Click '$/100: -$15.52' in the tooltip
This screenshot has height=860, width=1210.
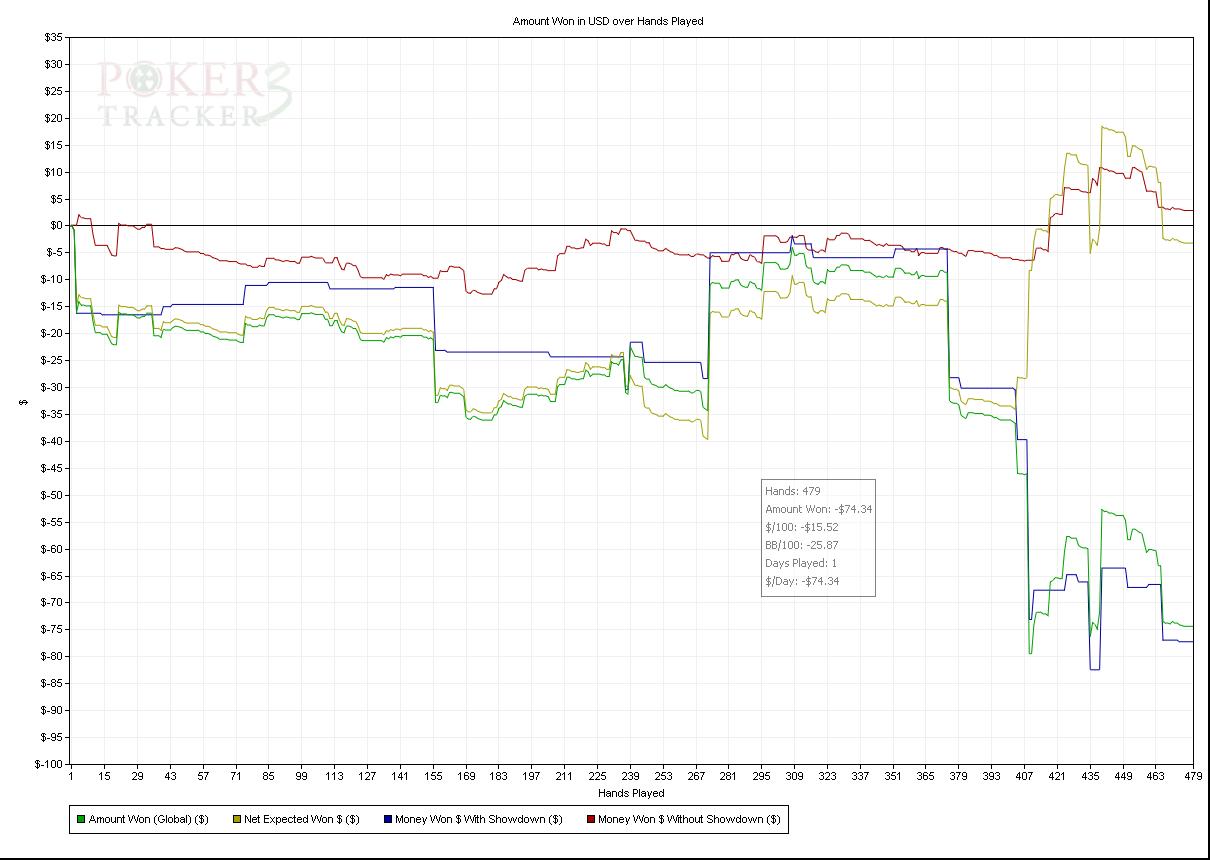click(802, 527)
